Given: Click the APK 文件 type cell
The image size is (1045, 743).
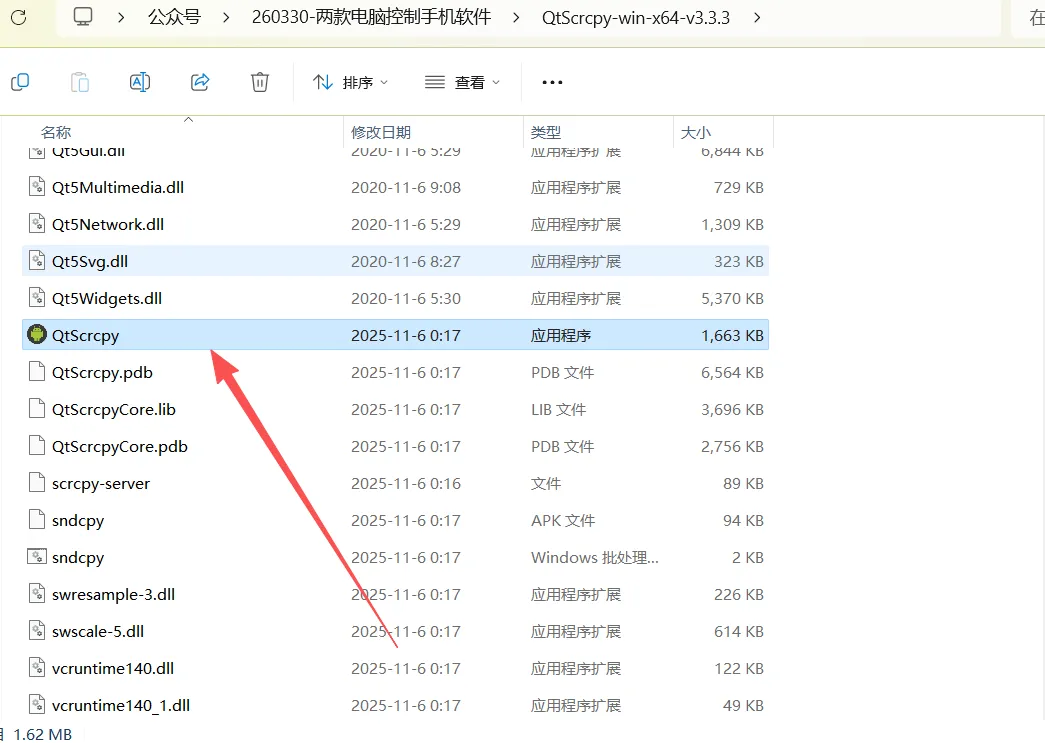Looking at the screenshot, I should (563, 520).
